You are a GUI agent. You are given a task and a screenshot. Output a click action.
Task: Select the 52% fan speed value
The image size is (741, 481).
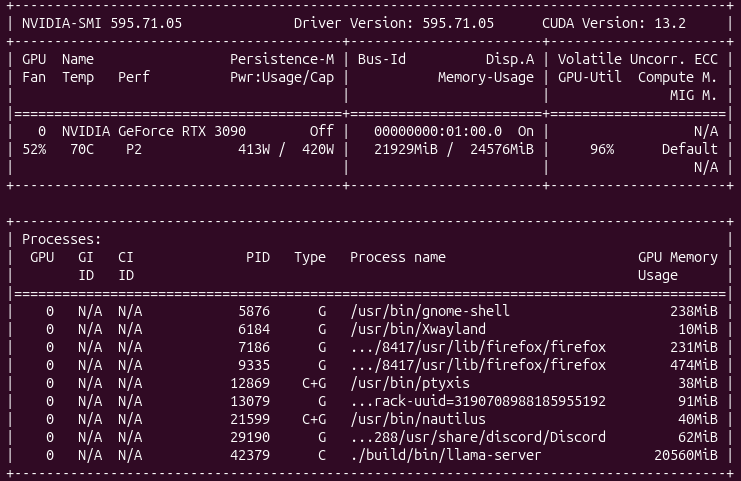tap(34, 149)
